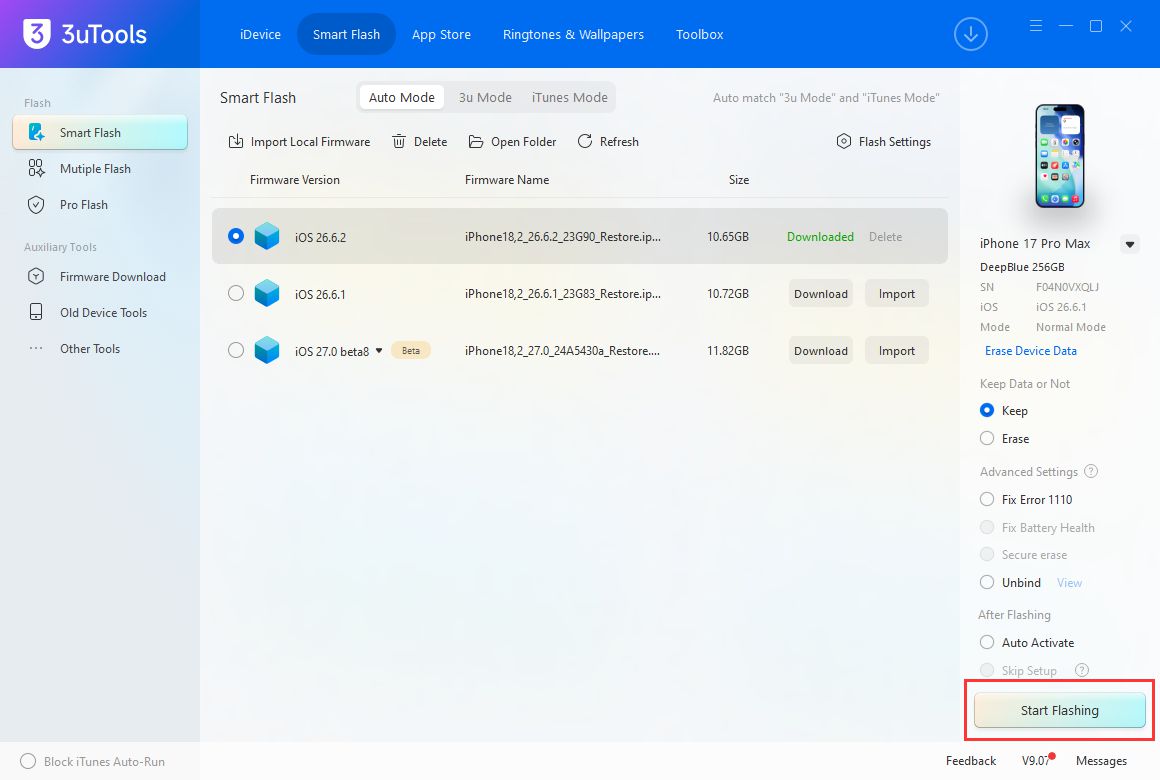Select the iOS 26.6.1 firmware radio button
The image size is (1160, 780).
(236, 293)
